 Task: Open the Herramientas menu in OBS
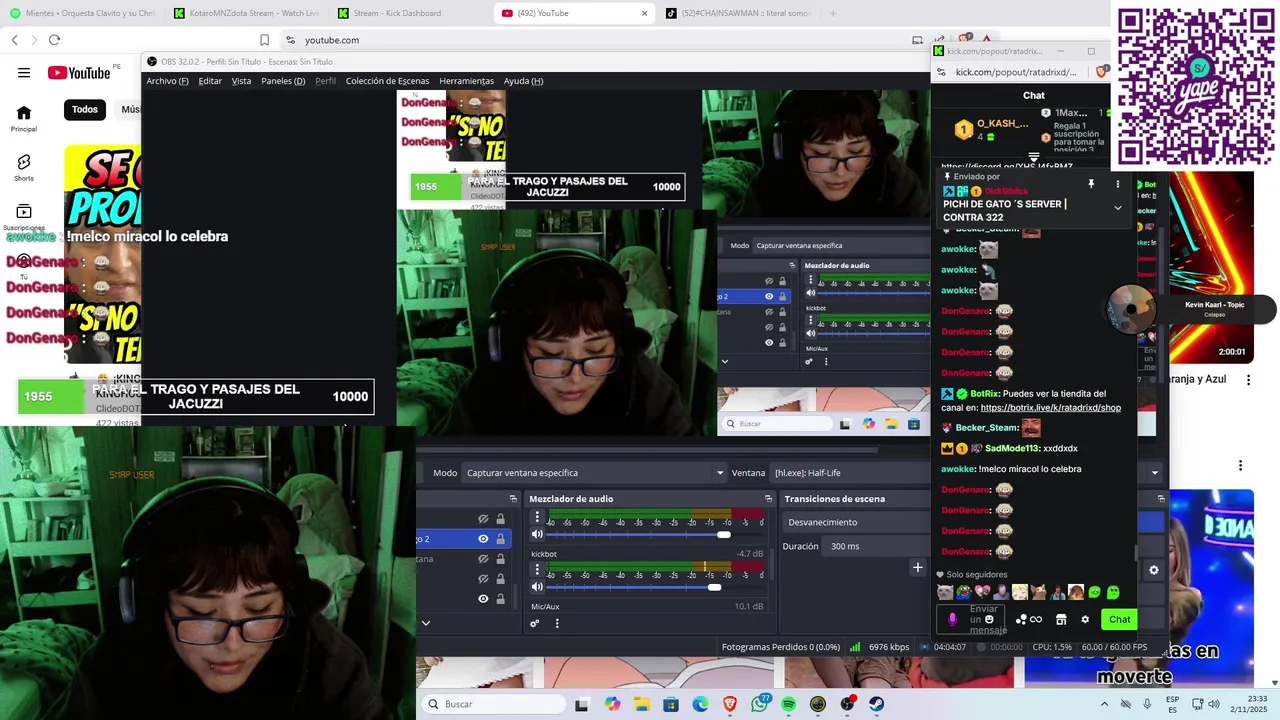(x=466, y=81)
